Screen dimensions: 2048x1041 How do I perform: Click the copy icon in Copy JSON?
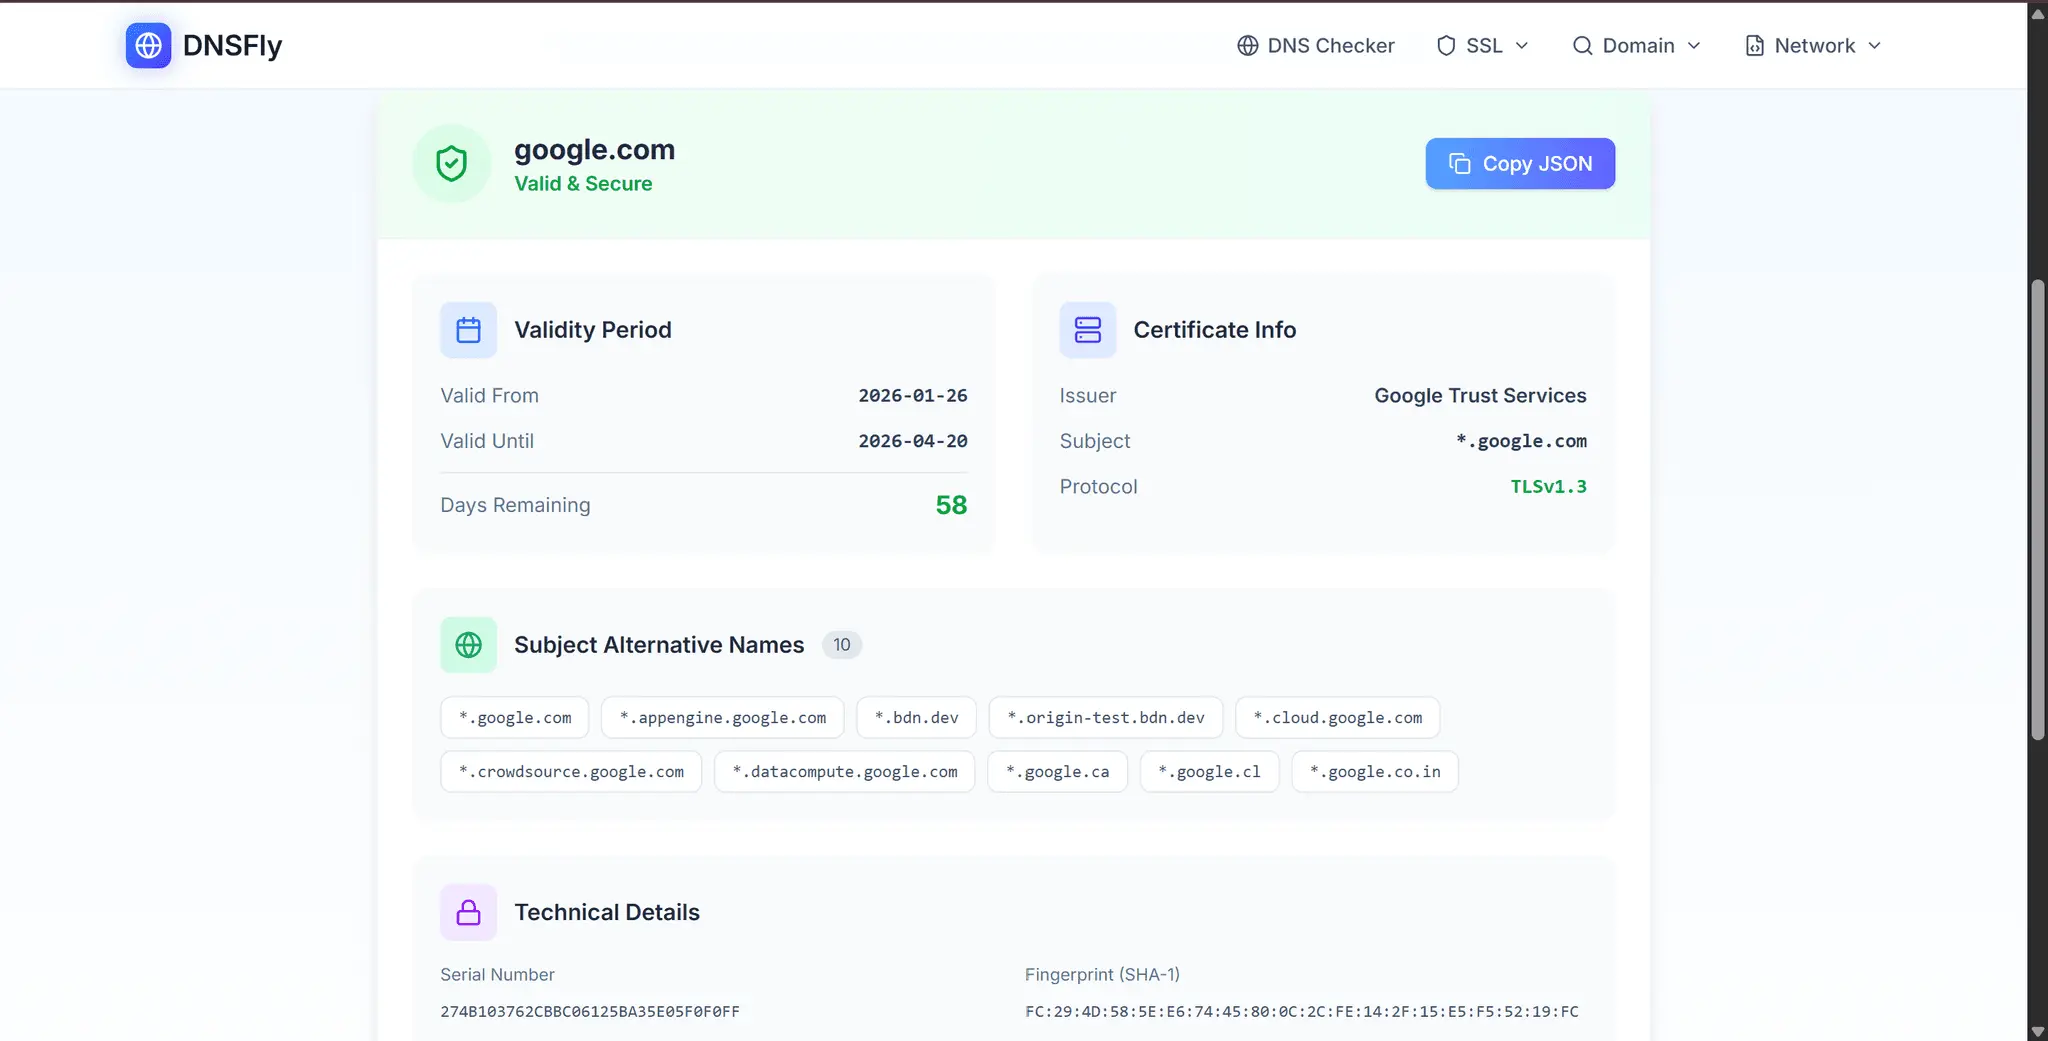1460,163
